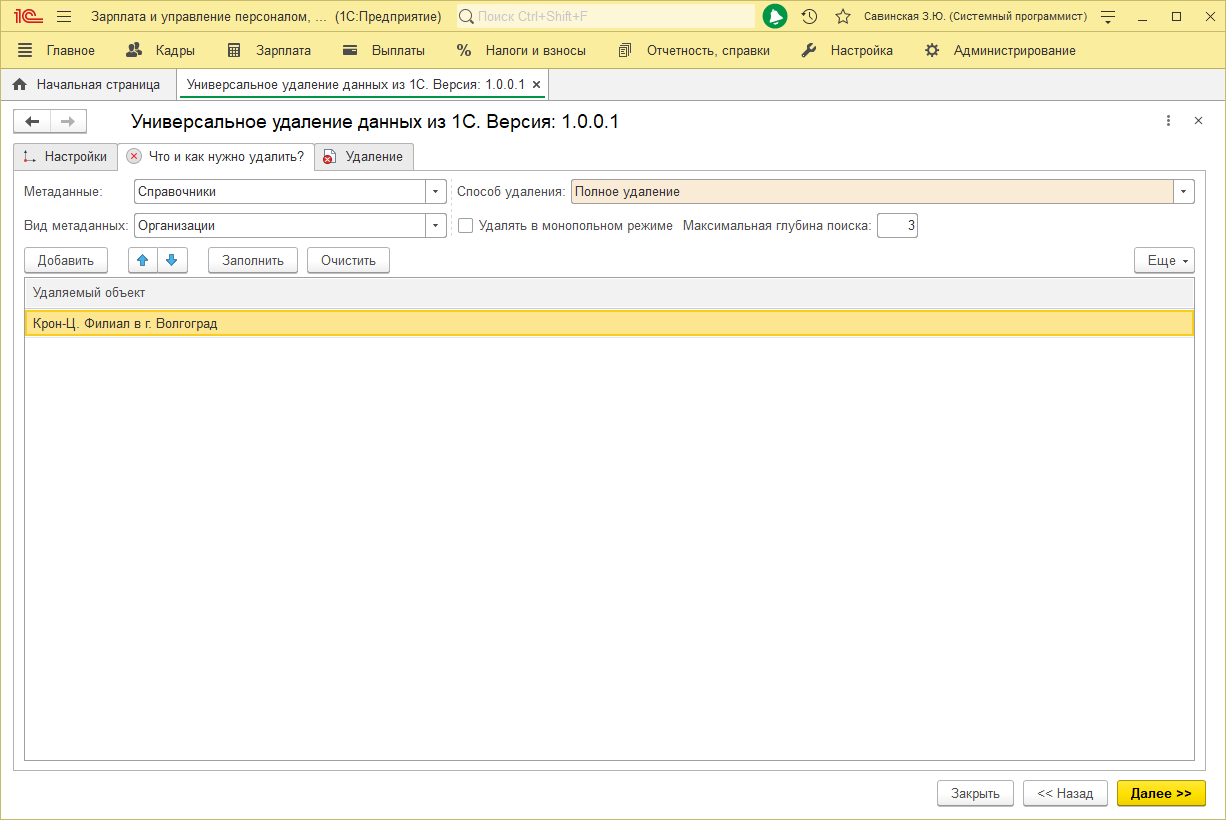Image resolution: width=1226 pixels, height=820 pixels.
Task: Open the hamburger main menu icon
Action: click(64, 17)
